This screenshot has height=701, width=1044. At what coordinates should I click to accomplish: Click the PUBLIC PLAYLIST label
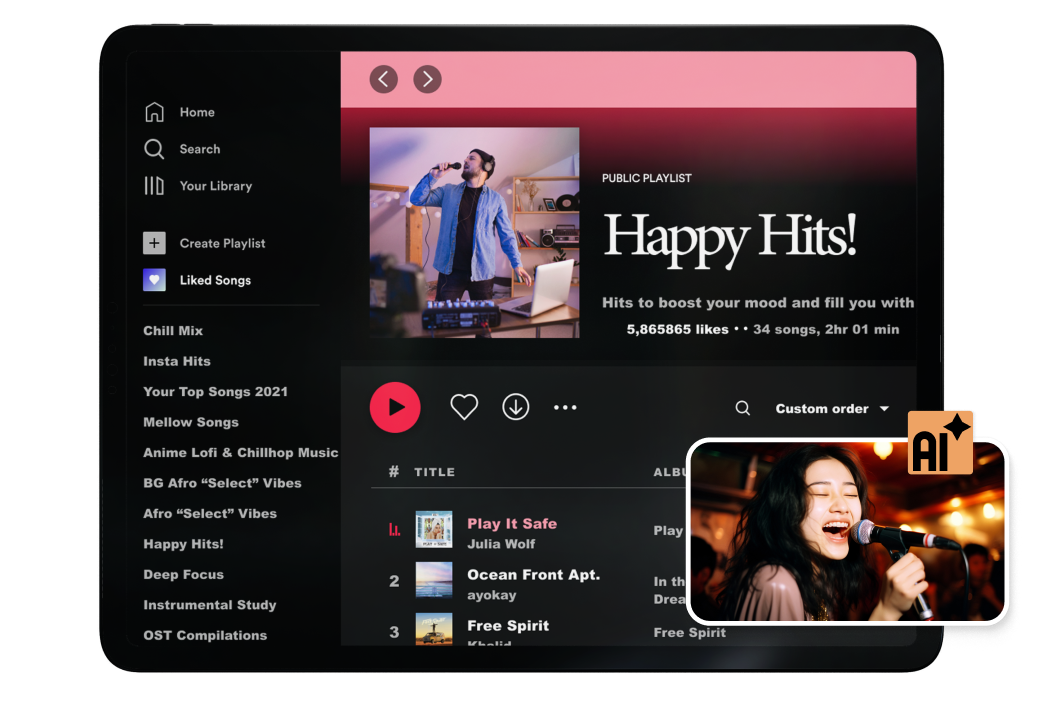click(647, 178)
